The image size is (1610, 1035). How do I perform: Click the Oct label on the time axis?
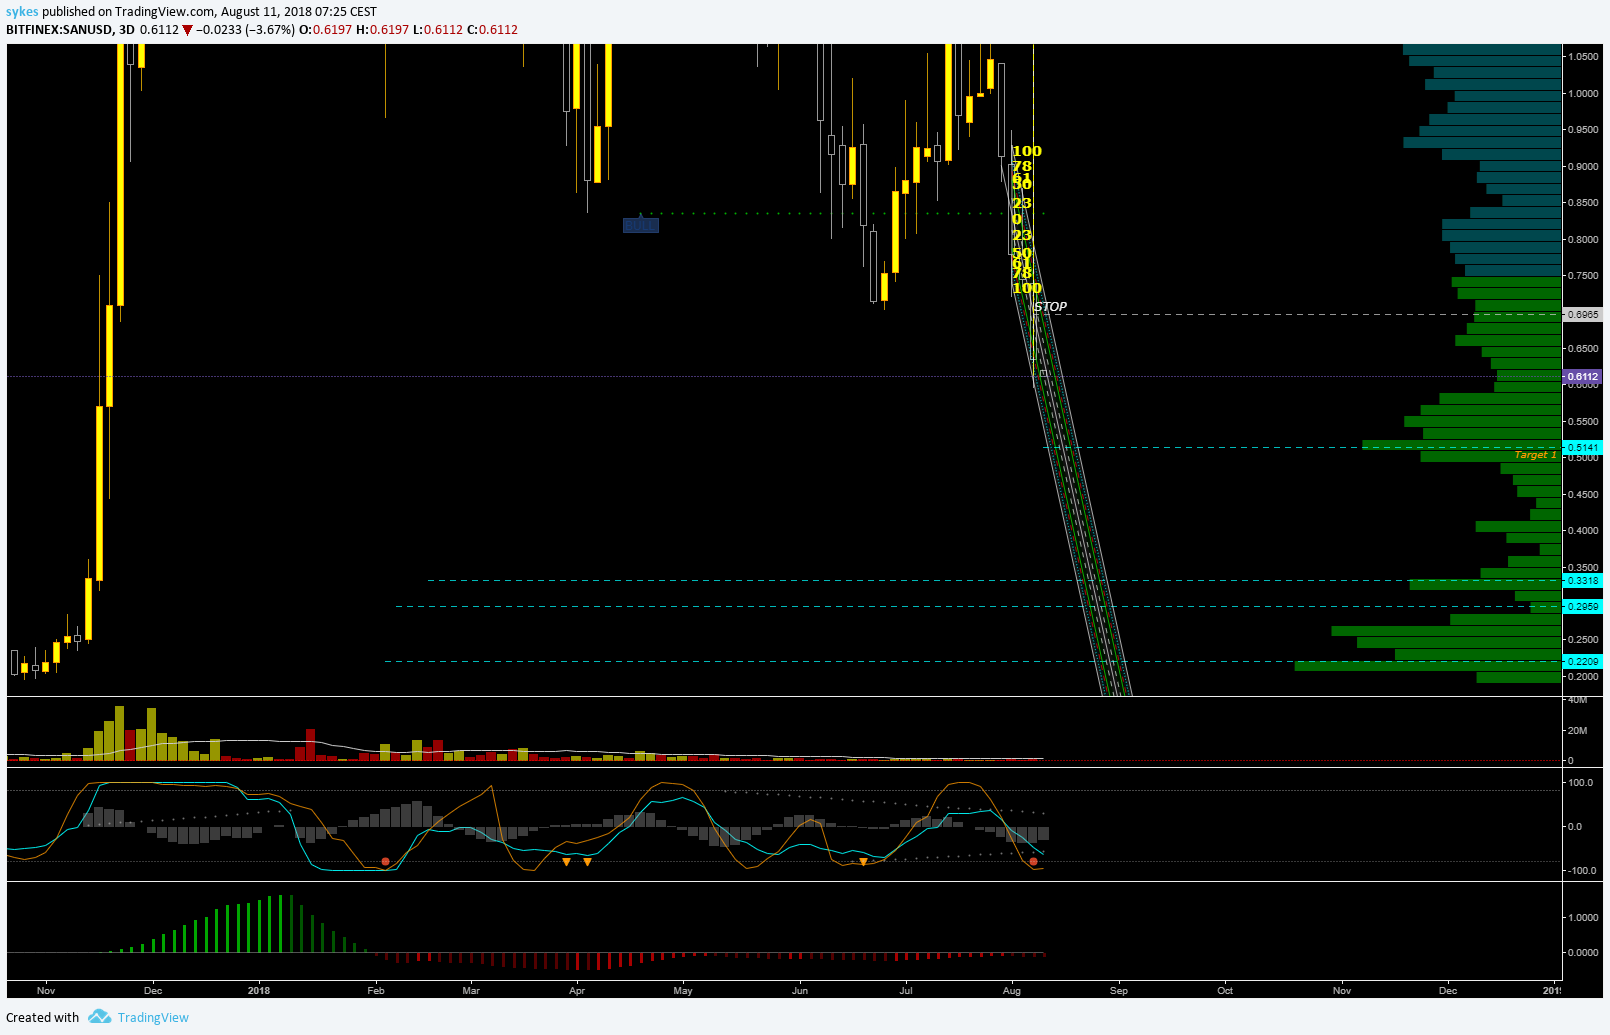(1225, 991)
